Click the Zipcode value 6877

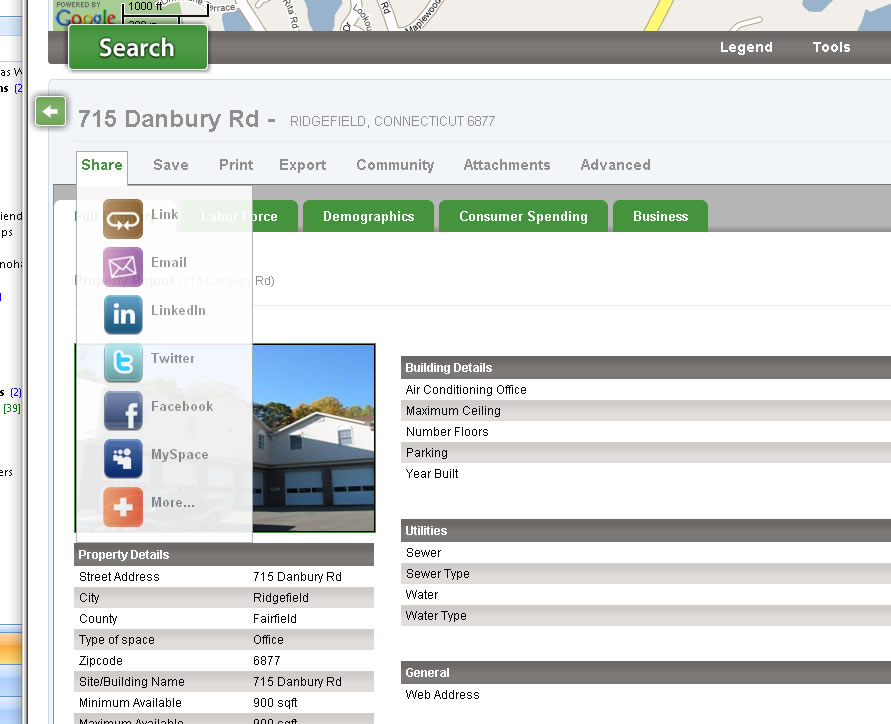(x=267, y=661)
